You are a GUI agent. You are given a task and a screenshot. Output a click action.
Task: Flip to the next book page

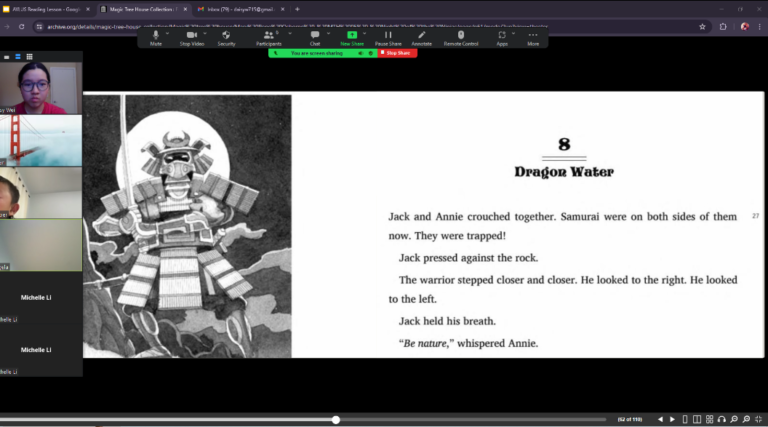[672, 419]
